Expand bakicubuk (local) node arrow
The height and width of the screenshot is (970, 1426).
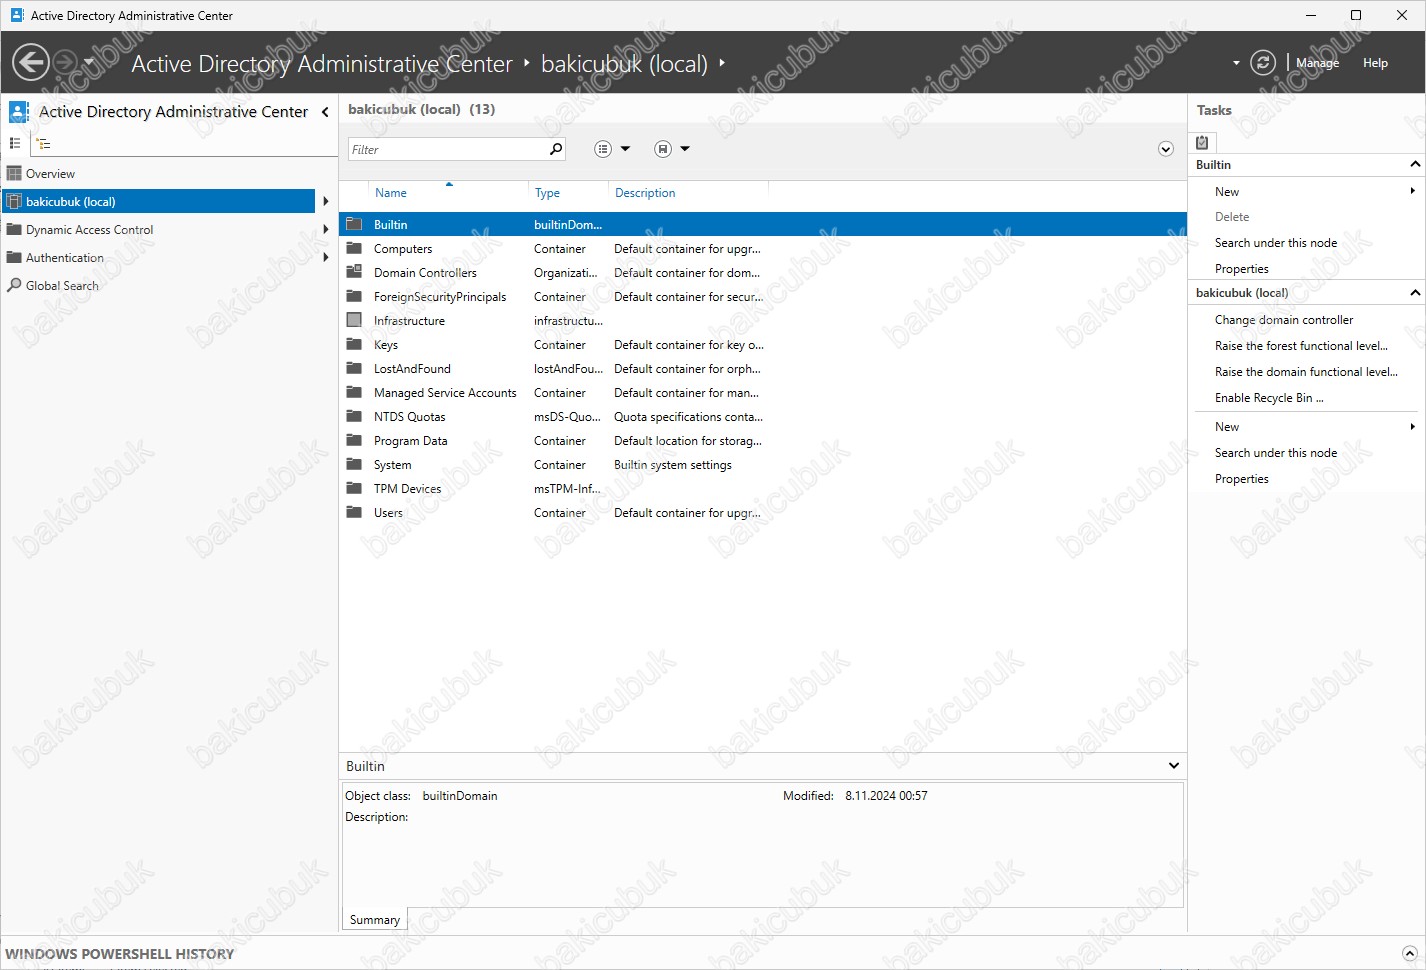[326, 201]
